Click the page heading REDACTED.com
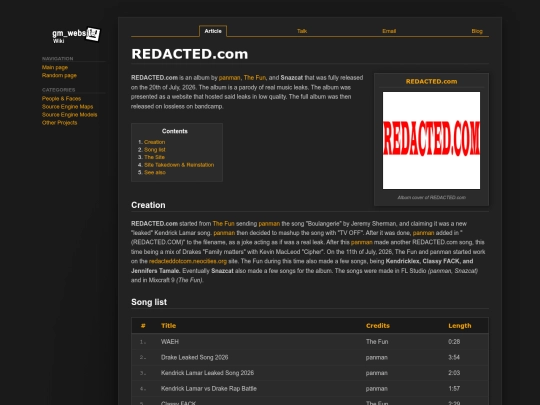 coord(189,54)
